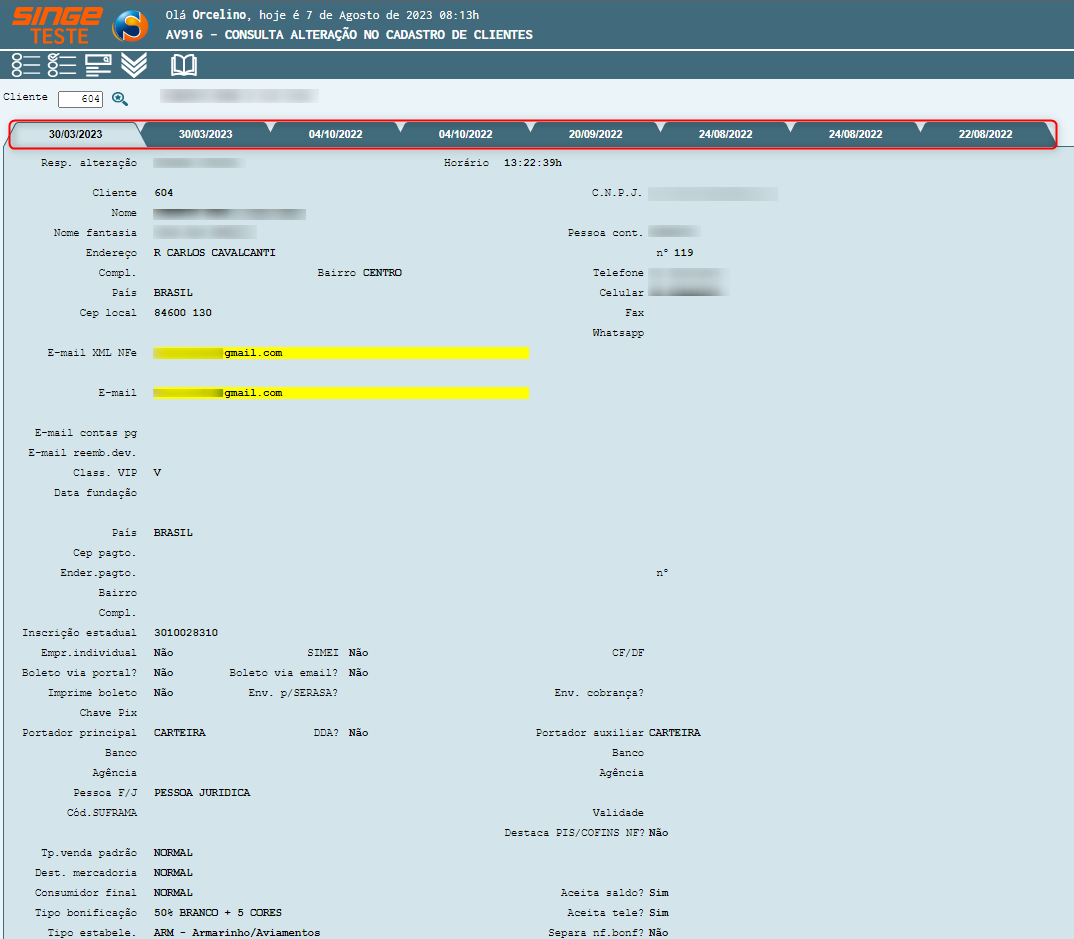The image size is (1074, 939).
Task: Select the 22/08/2022 tab
Action: coord(985,134)
